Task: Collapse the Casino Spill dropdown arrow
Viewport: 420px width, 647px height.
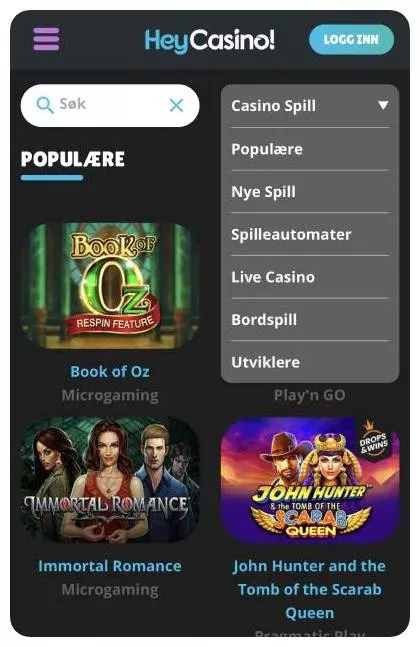Action: tap(383, 105)
